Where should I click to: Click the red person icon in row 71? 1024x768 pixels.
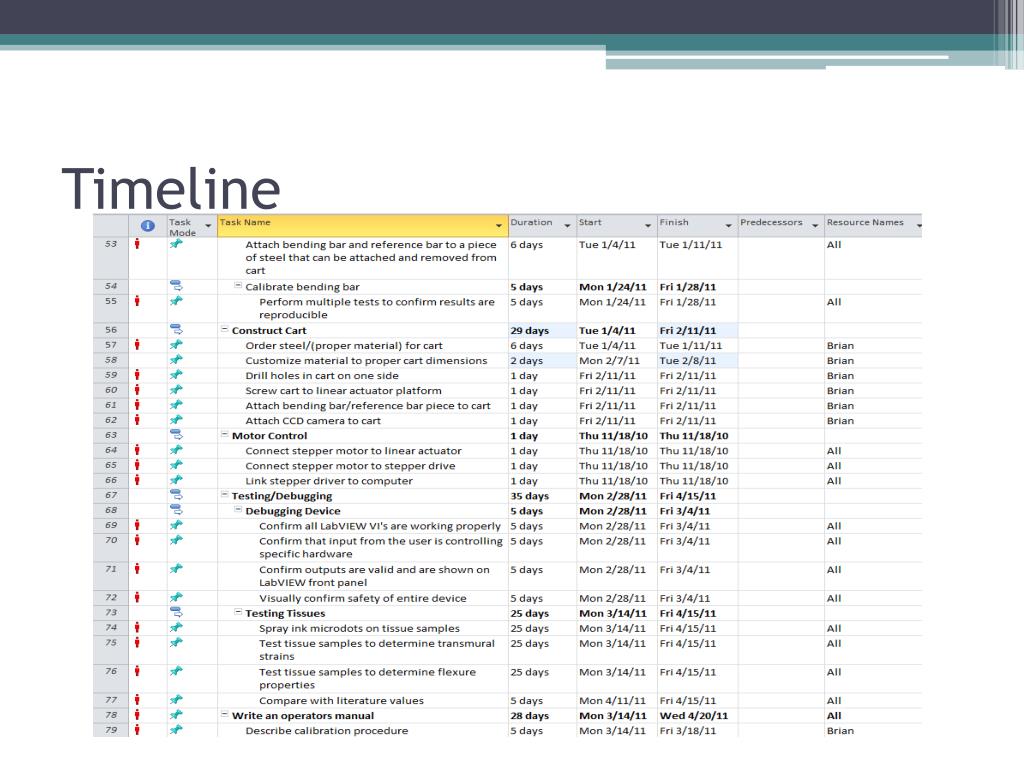[x=137, y=568]
